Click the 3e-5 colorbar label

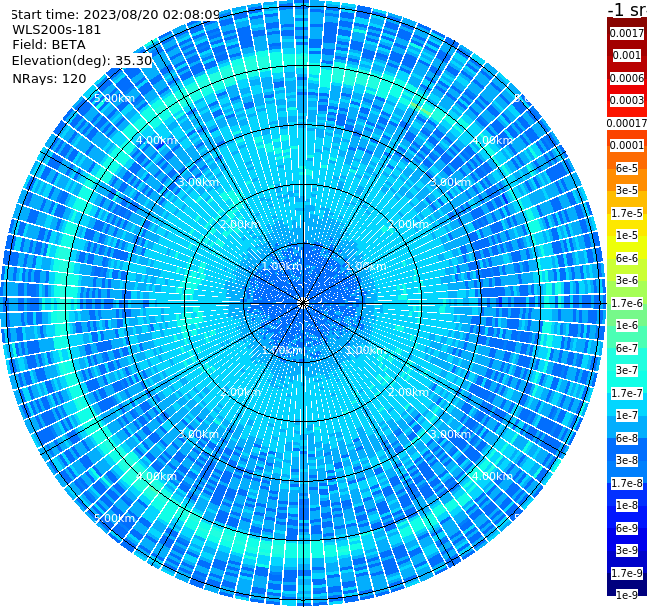[x=627, y=190]
